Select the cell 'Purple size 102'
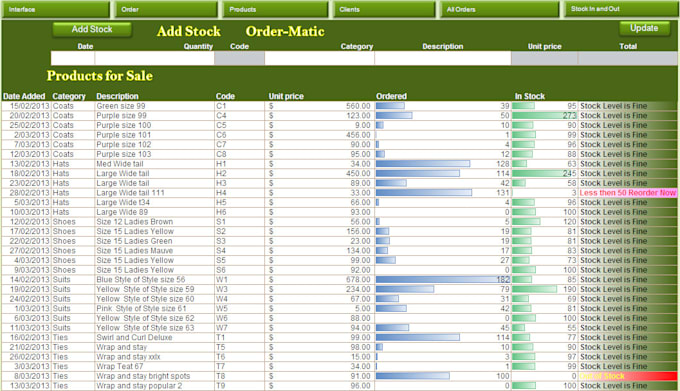Image resolution: width=680 pixels, height=391 pixels. [x=155, y=144]
